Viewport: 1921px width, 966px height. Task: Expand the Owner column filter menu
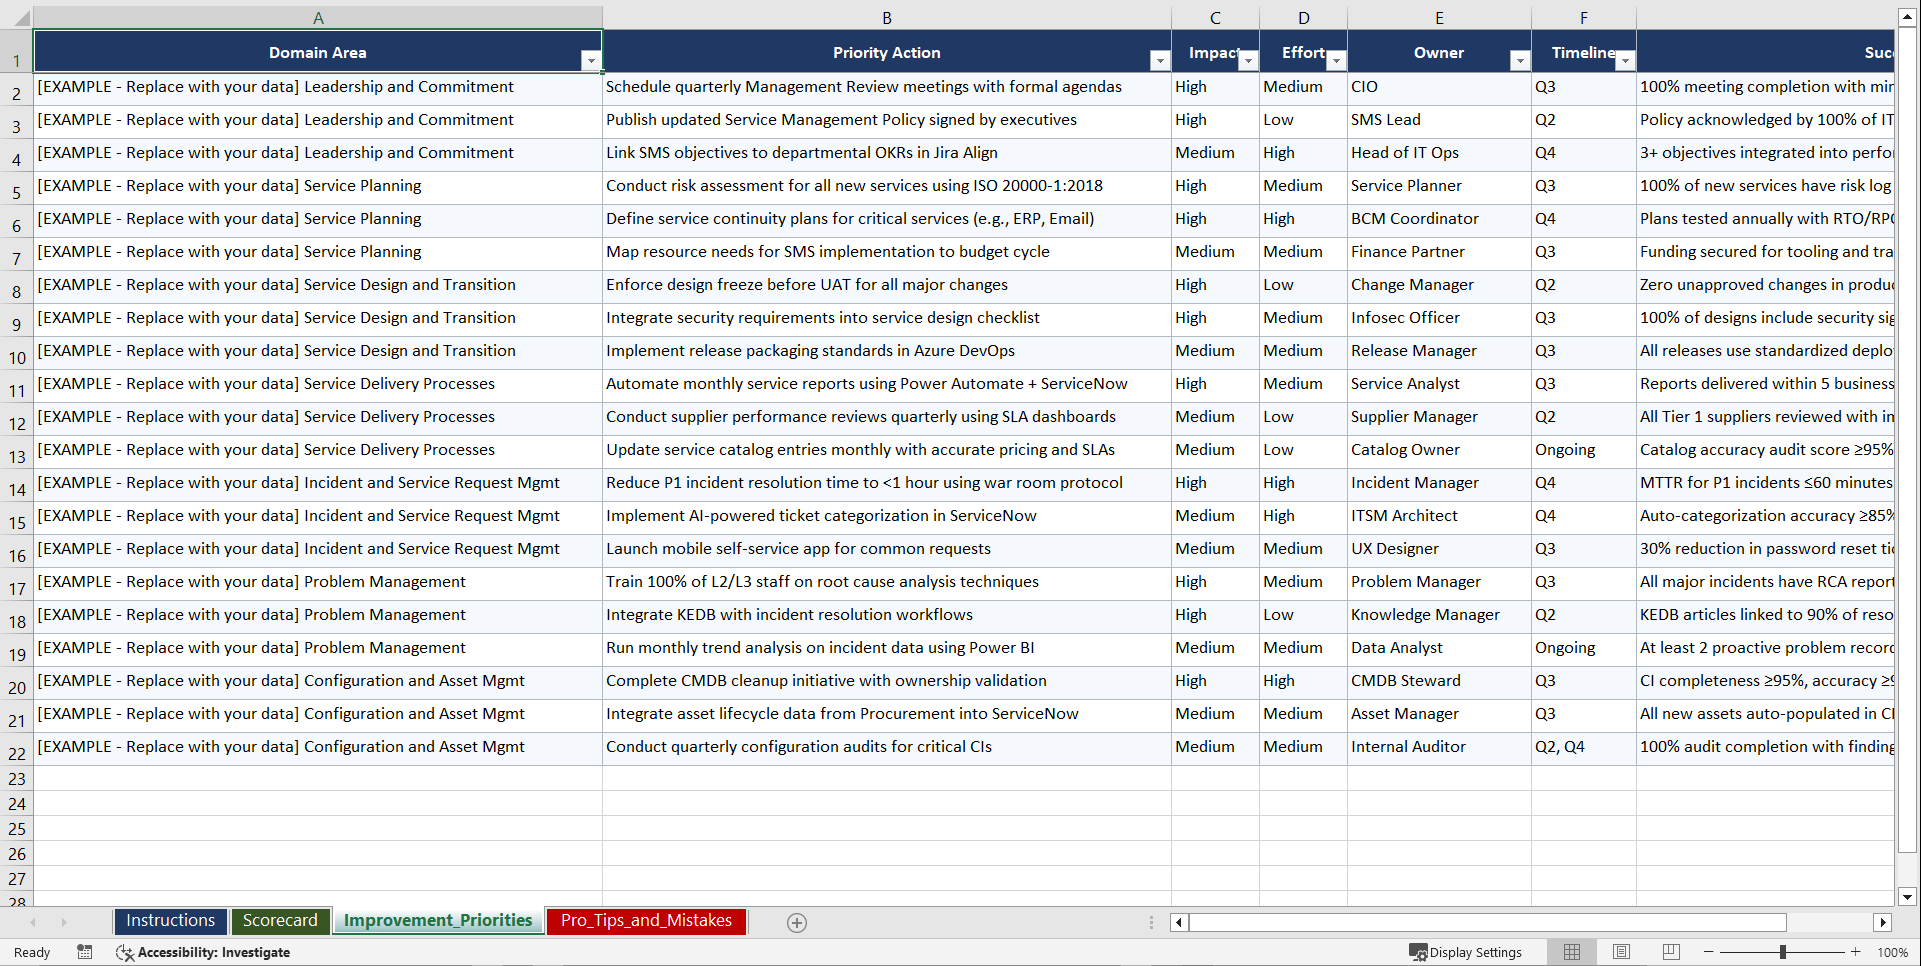1520,60
